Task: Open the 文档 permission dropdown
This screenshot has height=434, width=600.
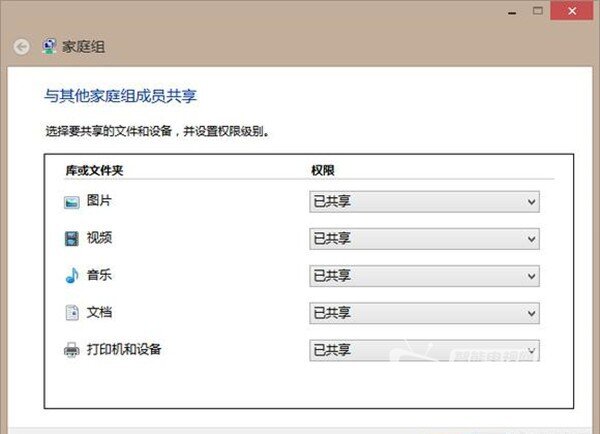Action: 424,313
